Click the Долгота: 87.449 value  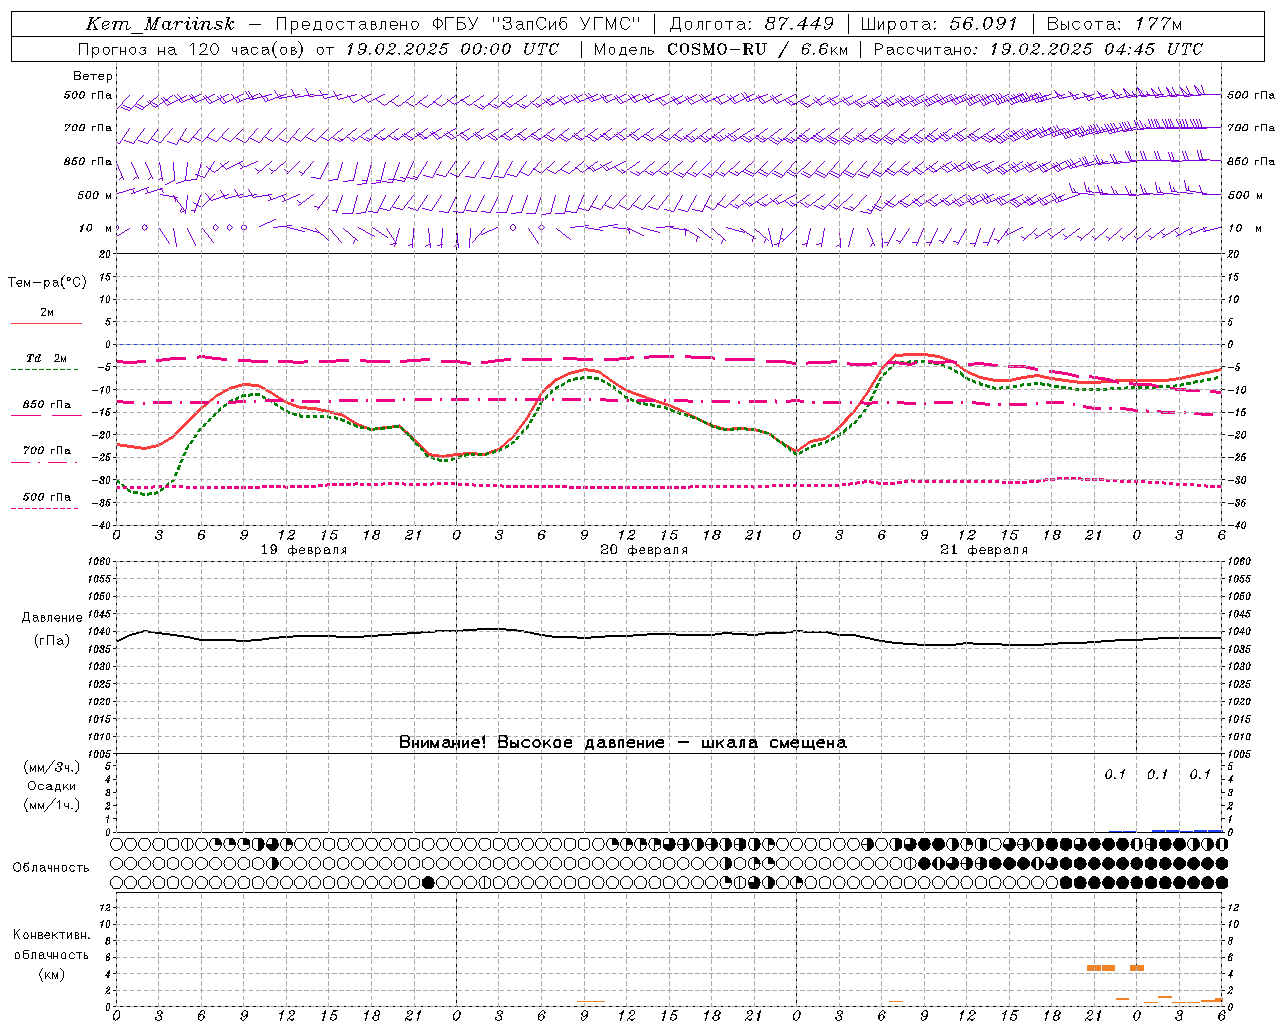pos(752,24)
